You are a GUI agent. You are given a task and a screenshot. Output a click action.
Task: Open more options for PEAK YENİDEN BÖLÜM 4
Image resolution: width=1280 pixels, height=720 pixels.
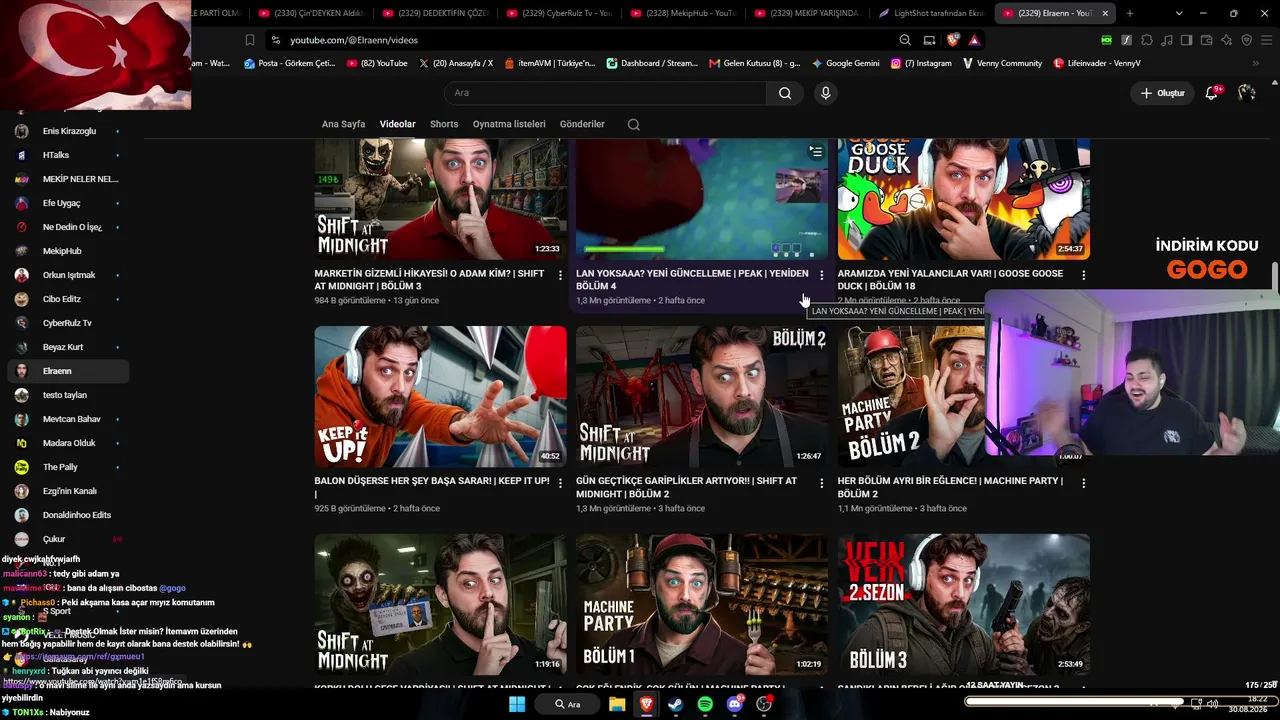click(822, 275)
